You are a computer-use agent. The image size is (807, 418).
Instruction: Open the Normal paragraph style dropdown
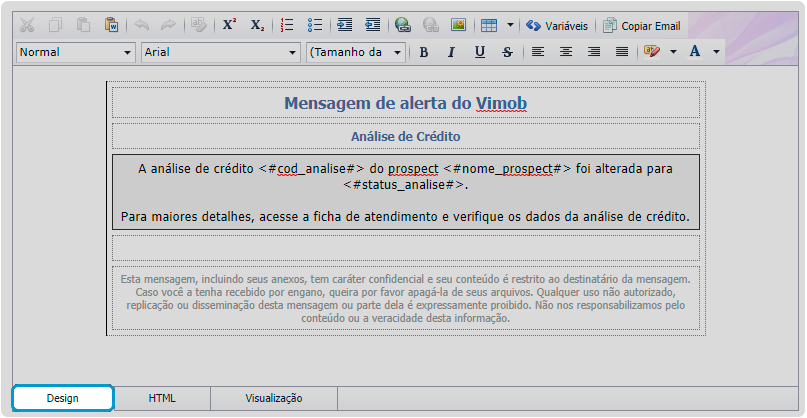76,53
